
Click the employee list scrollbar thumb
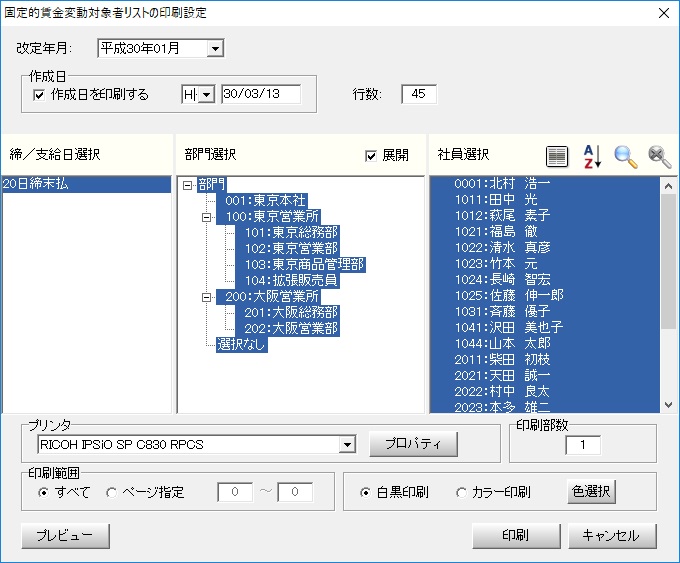668,262
